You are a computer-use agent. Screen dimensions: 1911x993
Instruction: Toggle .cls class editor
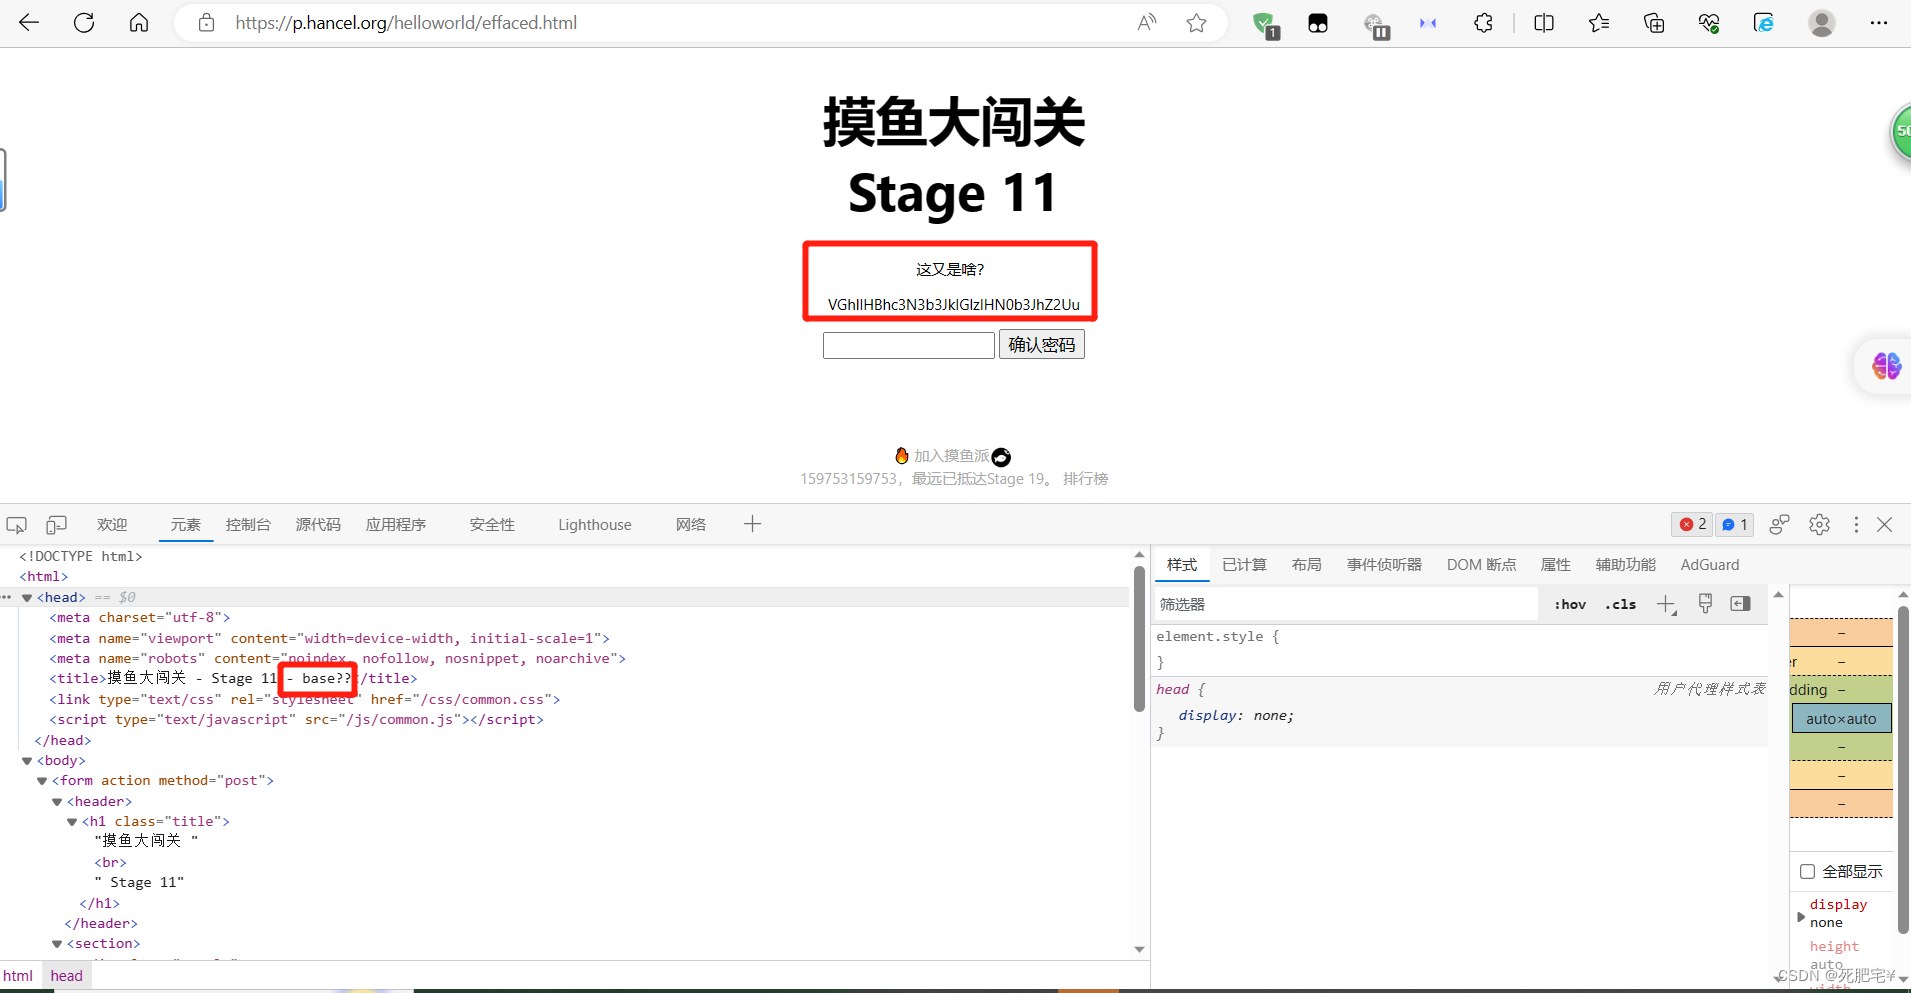point(1620,604)
